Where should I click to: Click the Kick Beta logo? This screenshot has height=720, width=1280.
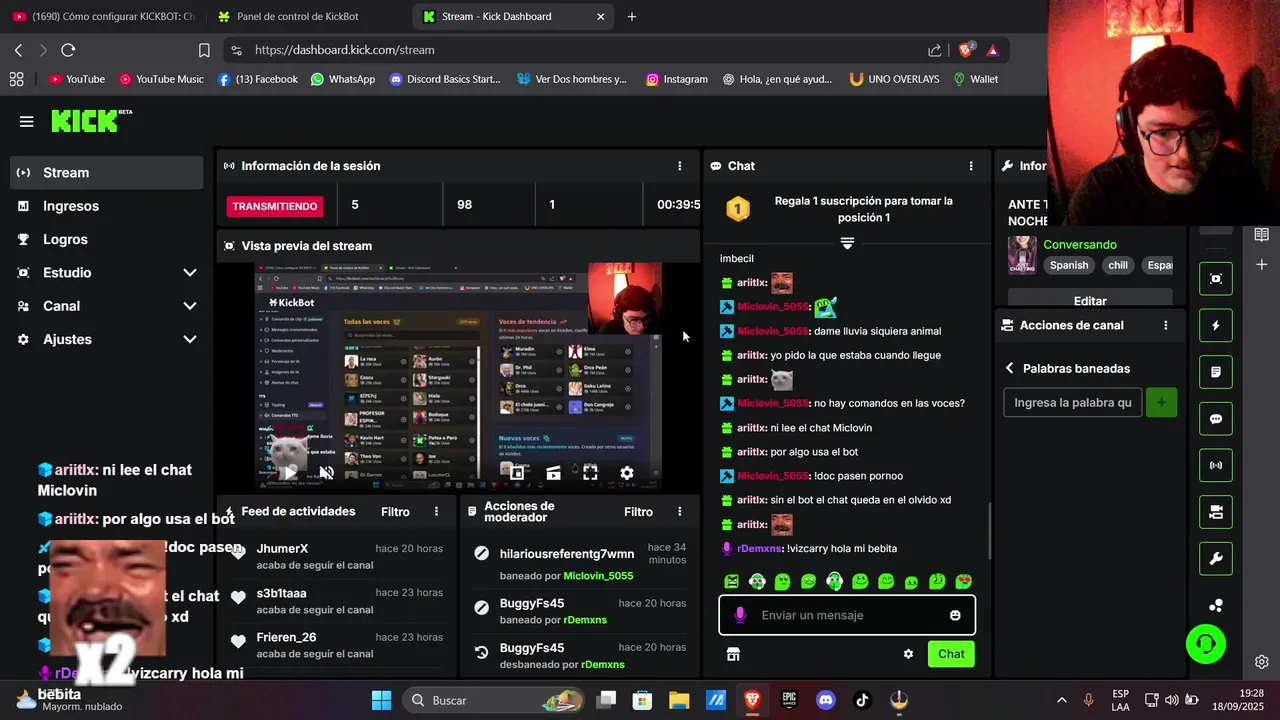[92, 121]
